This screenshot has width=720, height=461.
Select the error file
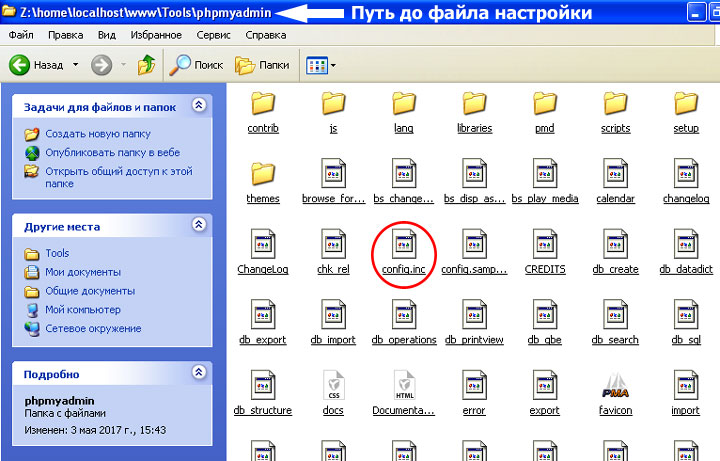[474, 394]
